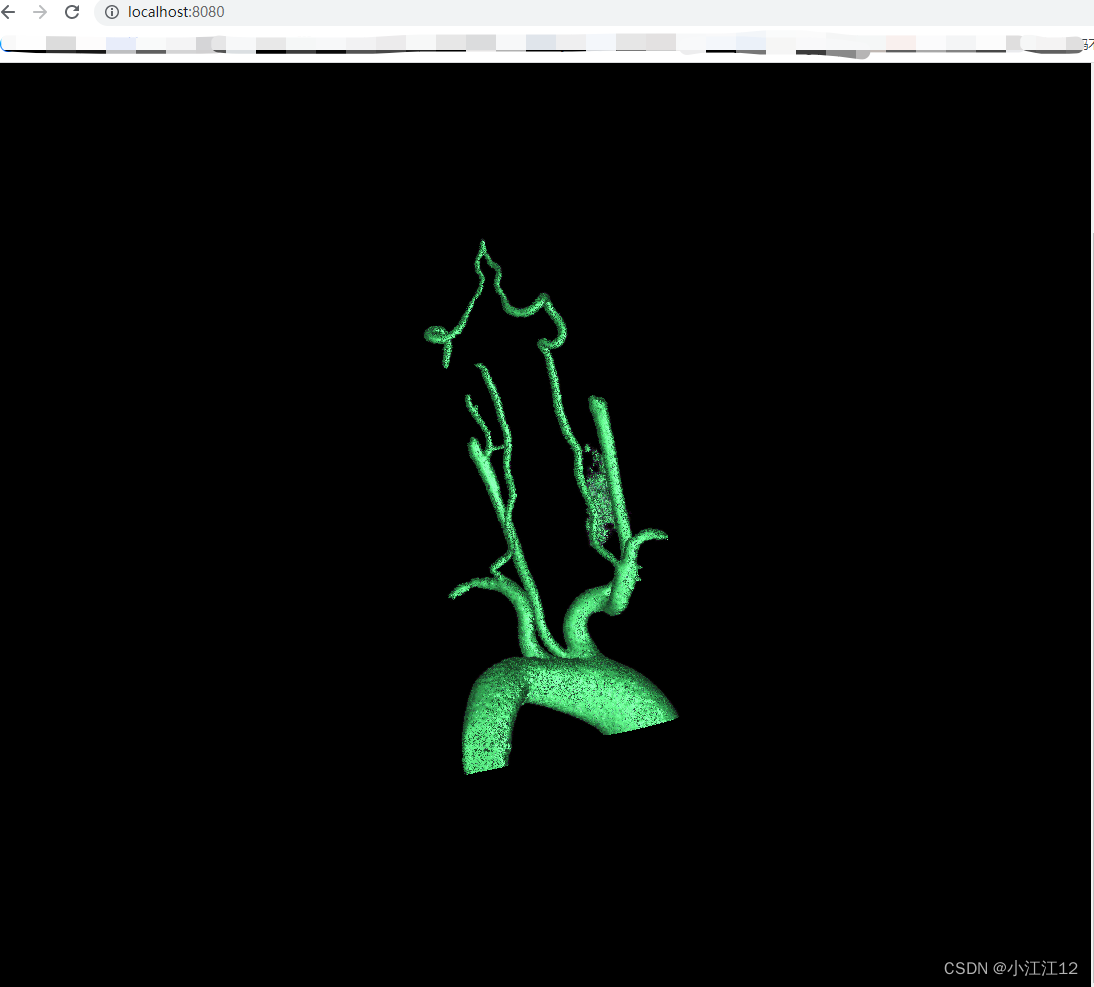Click the CSDN @小江江12 watermark
1094x987 pixels.
(x=1010, y=968)
